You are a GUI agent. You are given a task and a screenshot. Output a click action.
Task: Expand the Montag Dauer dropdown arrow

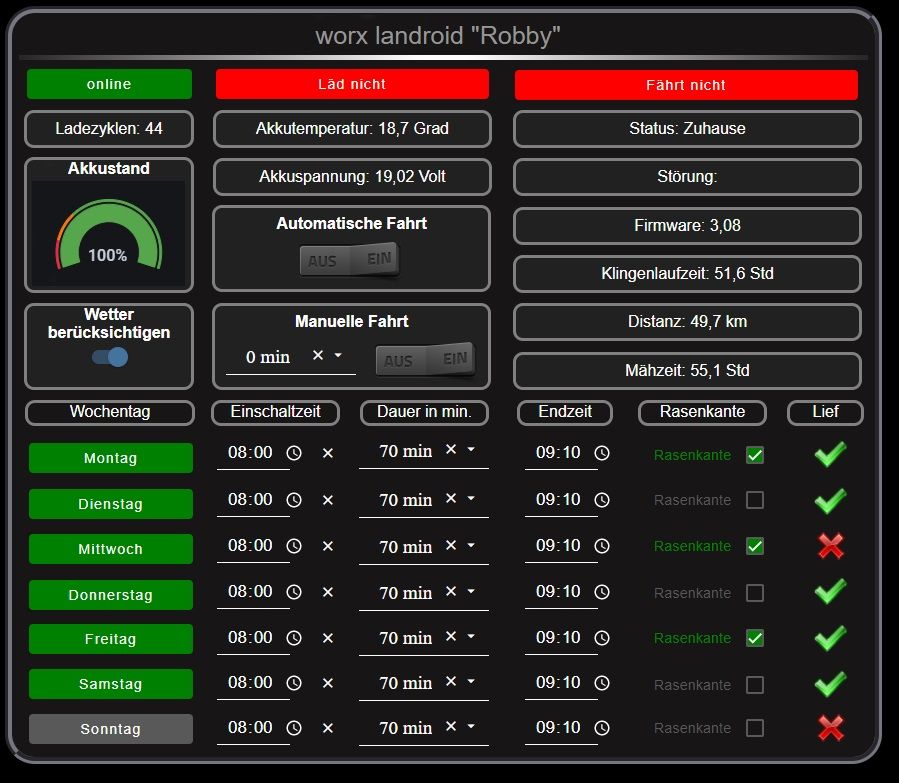[x=471, y=449]
